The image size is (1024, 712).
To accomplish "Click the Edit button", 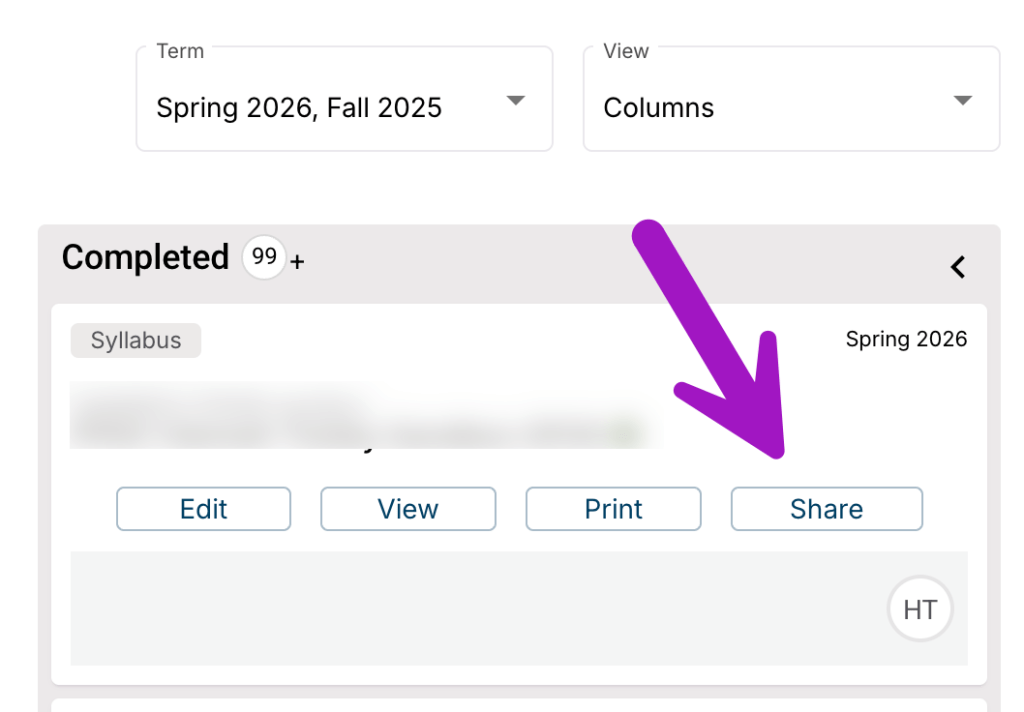I will click(x=203, y=508).
